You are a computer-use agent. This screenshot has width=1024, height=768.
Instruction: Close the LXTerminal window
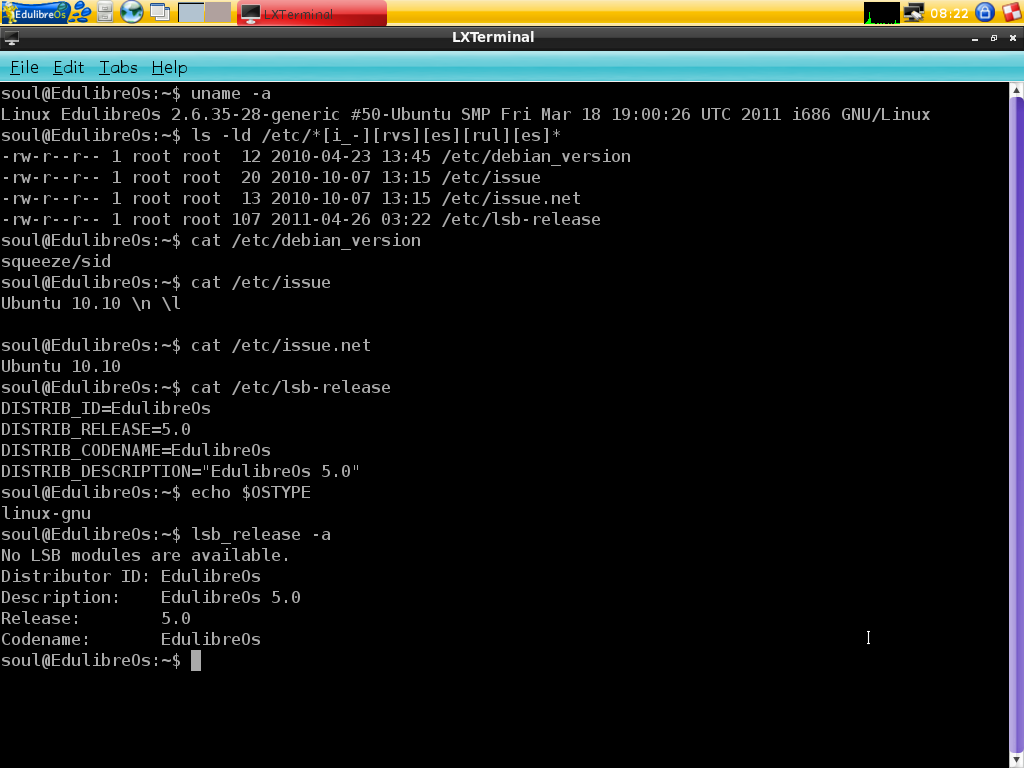(1013, 39)
